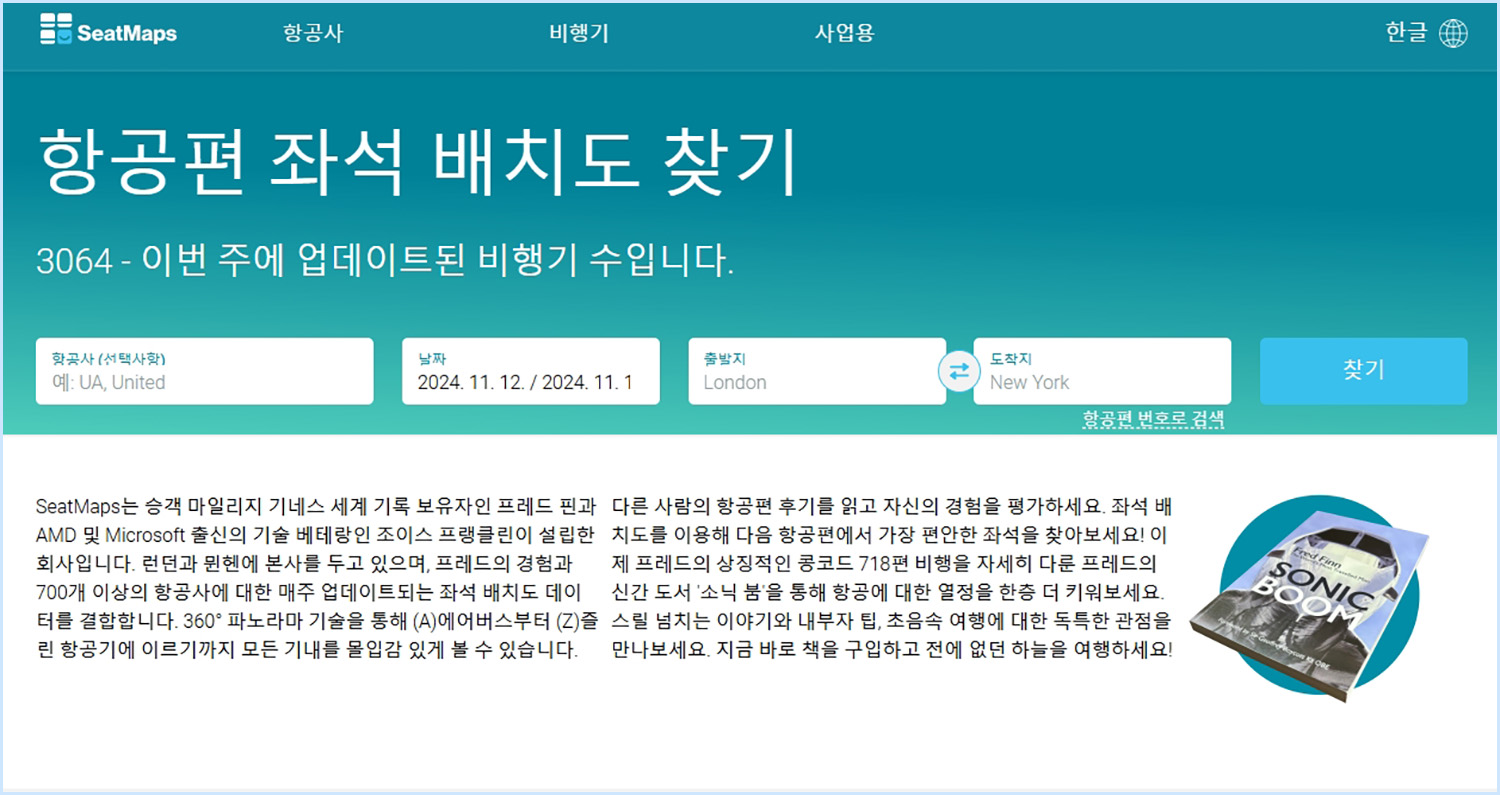Click the 찾기 search button

(x=1364, y=371)
